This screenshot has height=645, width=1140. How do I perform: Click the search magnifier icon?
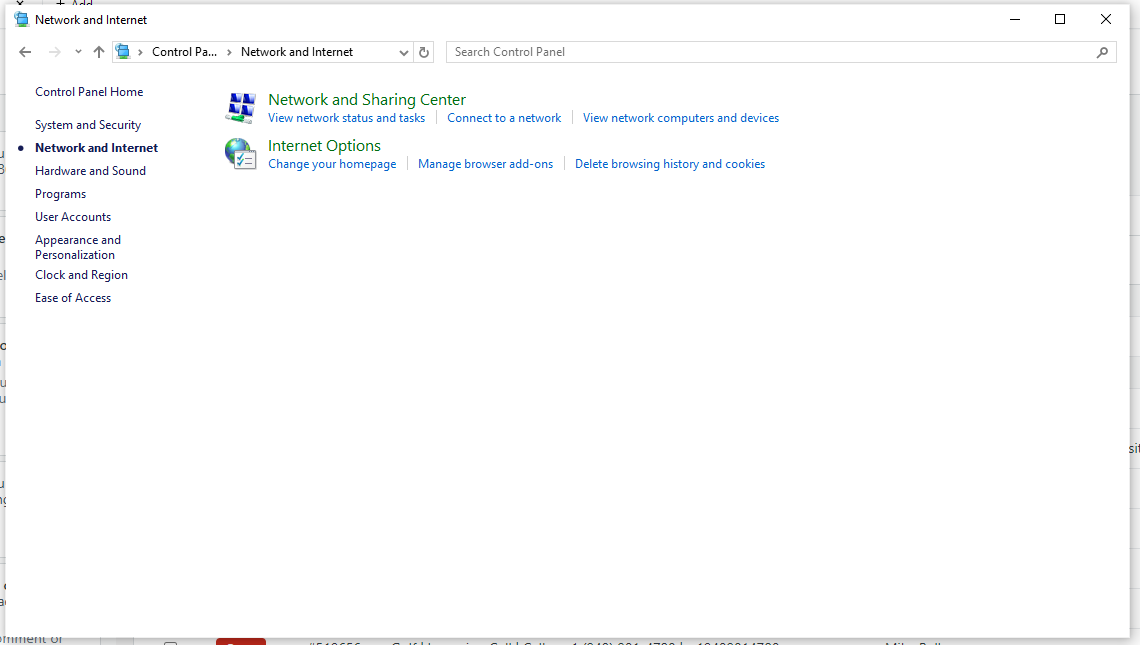tap(1103, 52)
